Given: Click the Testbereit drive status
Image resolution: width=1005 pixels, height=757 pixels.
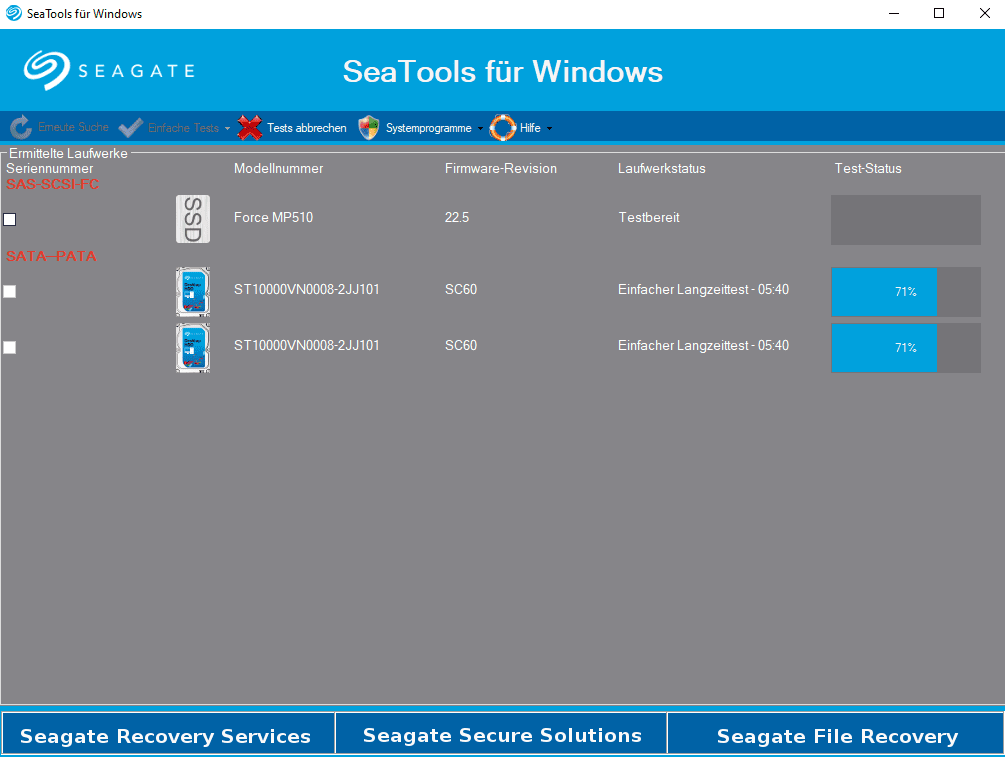Looking at the screenshot, I should pos(649,217).
